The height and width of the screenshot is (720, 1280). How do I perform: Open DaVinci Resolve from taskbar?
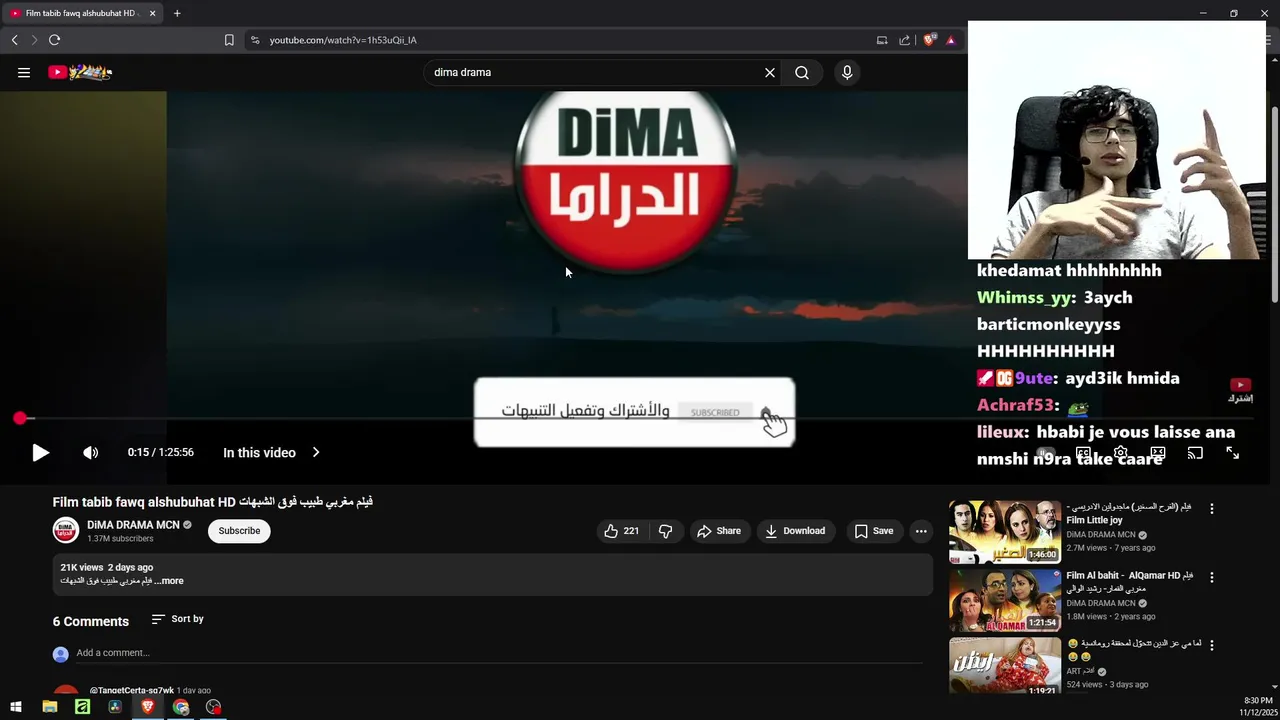pos(115,707)
